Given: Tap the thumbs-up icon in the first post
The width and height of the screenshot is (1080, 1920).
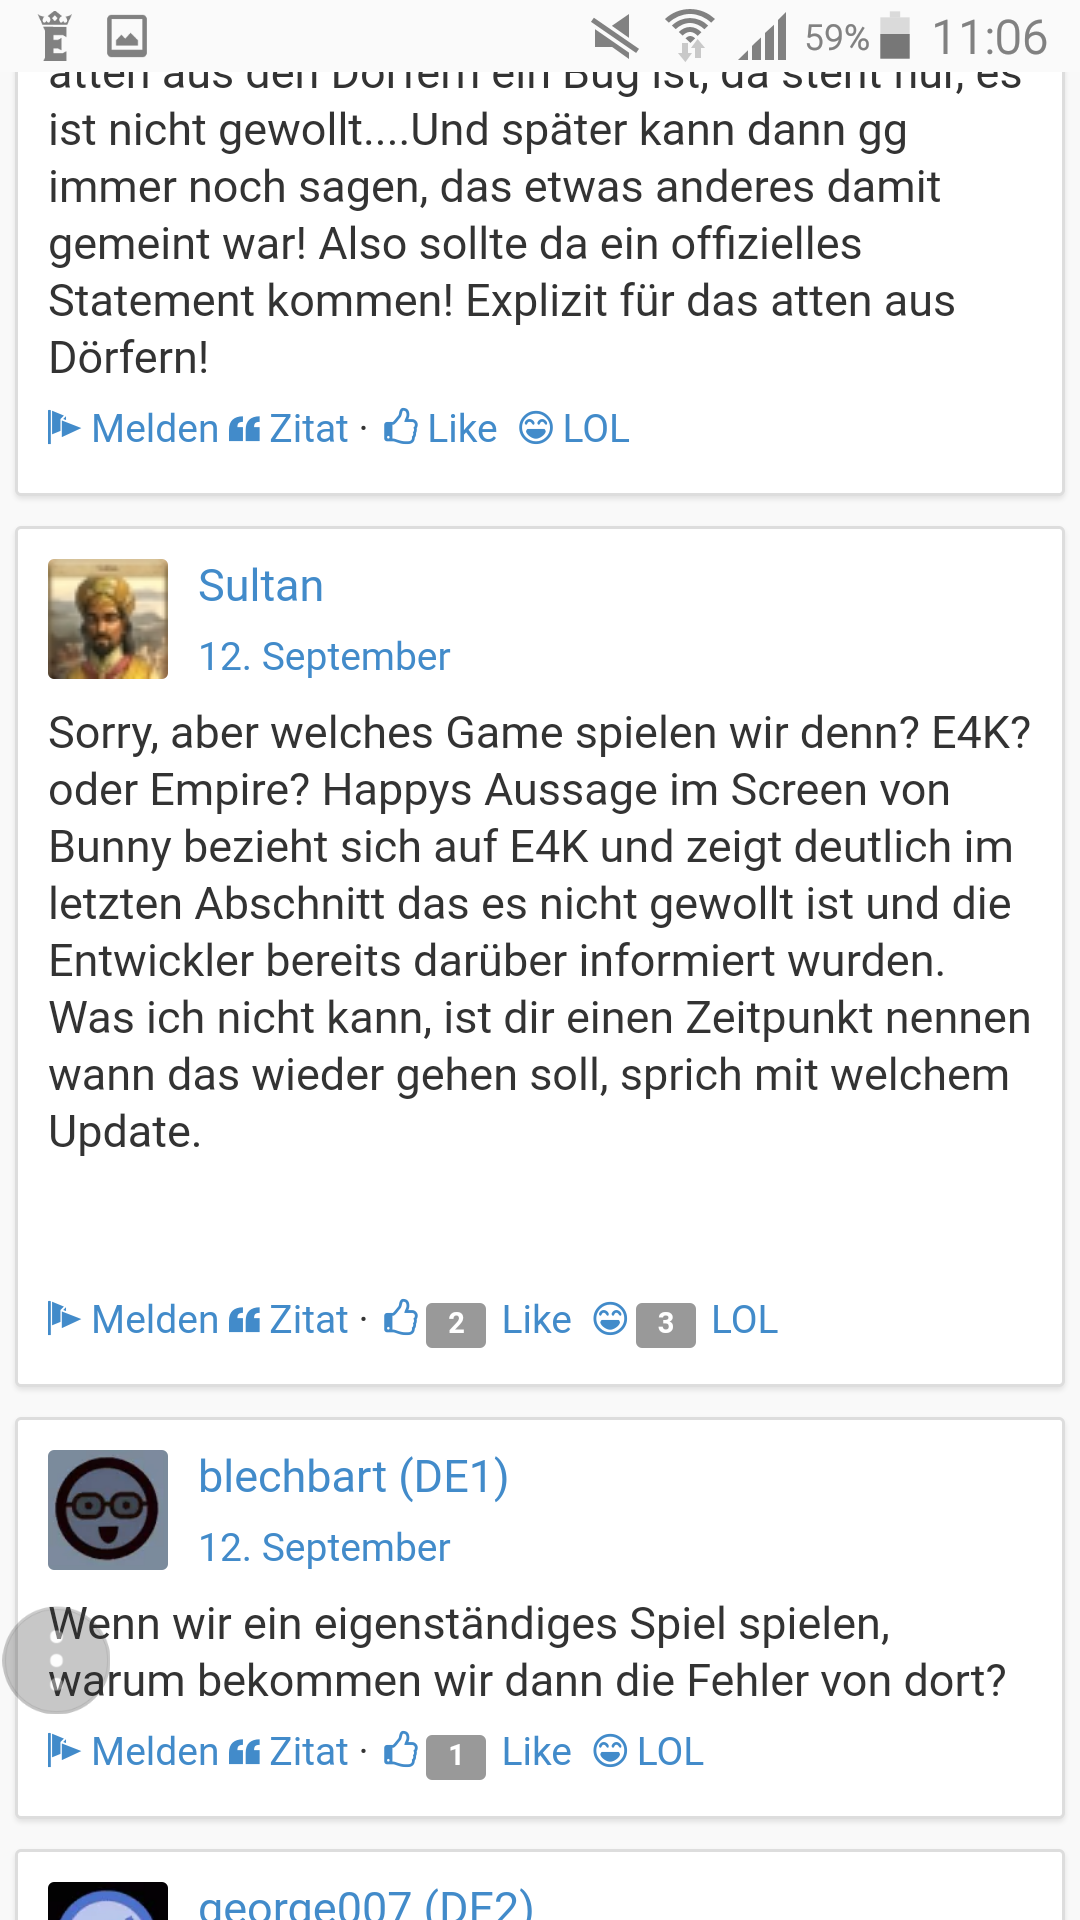Looking at the screenshot, I should tap(401, 427).
